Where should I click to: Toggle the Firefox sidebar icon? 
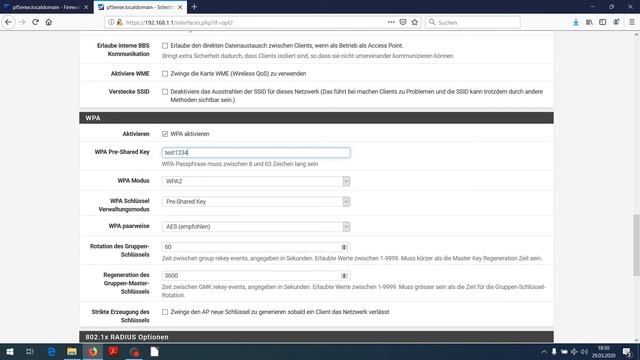pyautogui.click(x=602, y=22)
